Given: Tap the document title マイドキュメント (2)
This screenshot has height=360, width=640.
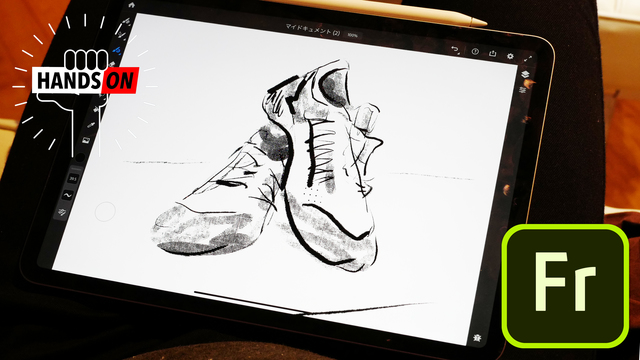Looking at the screenshot, I should coord(313,29).
